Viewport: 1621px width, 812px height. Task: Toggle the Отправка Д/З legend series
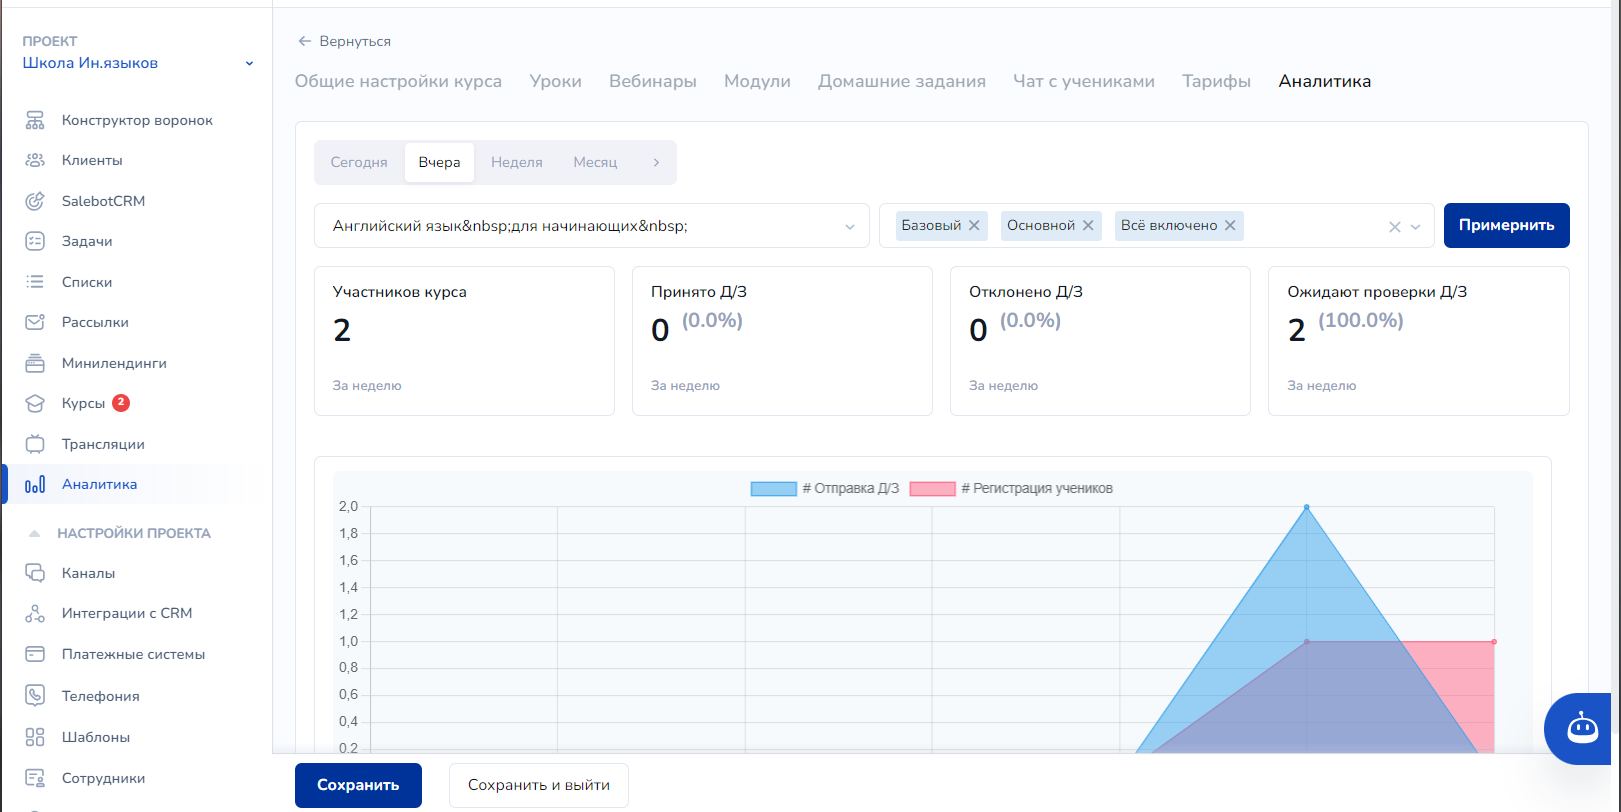[x=825, y=489]
